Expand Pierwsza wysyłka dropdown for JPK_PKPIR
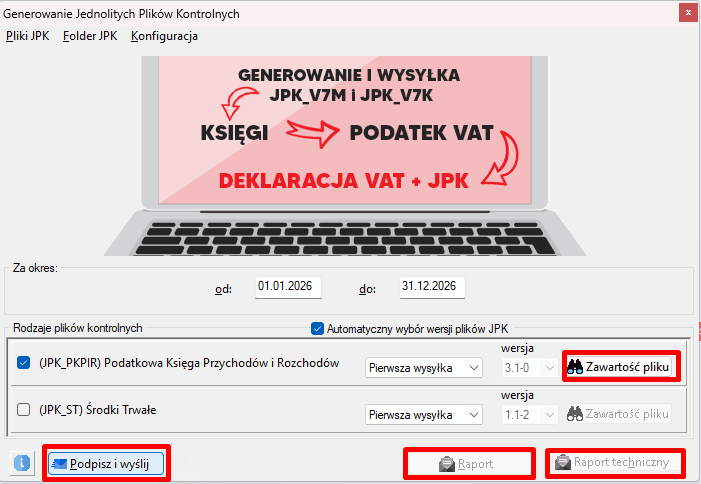 tap(425, 368)
